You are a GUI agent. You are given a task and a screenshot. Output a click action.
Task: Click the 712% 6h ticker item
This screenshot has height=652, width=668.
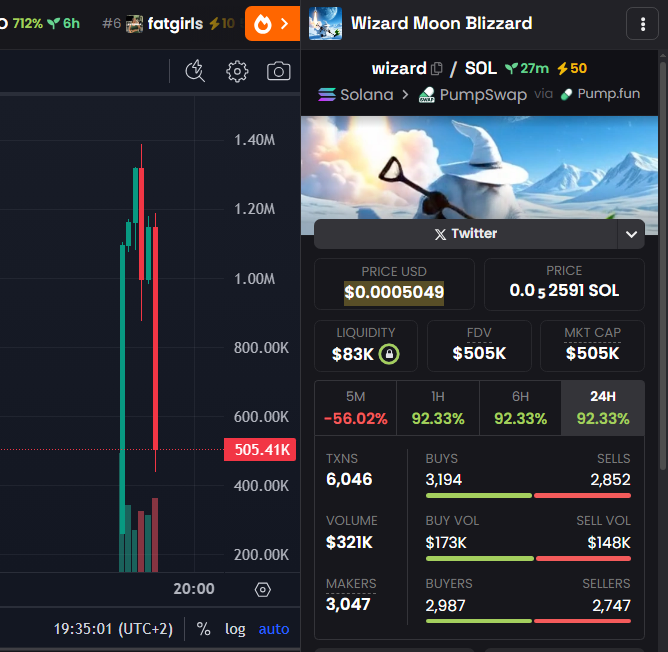click(40, 23)
